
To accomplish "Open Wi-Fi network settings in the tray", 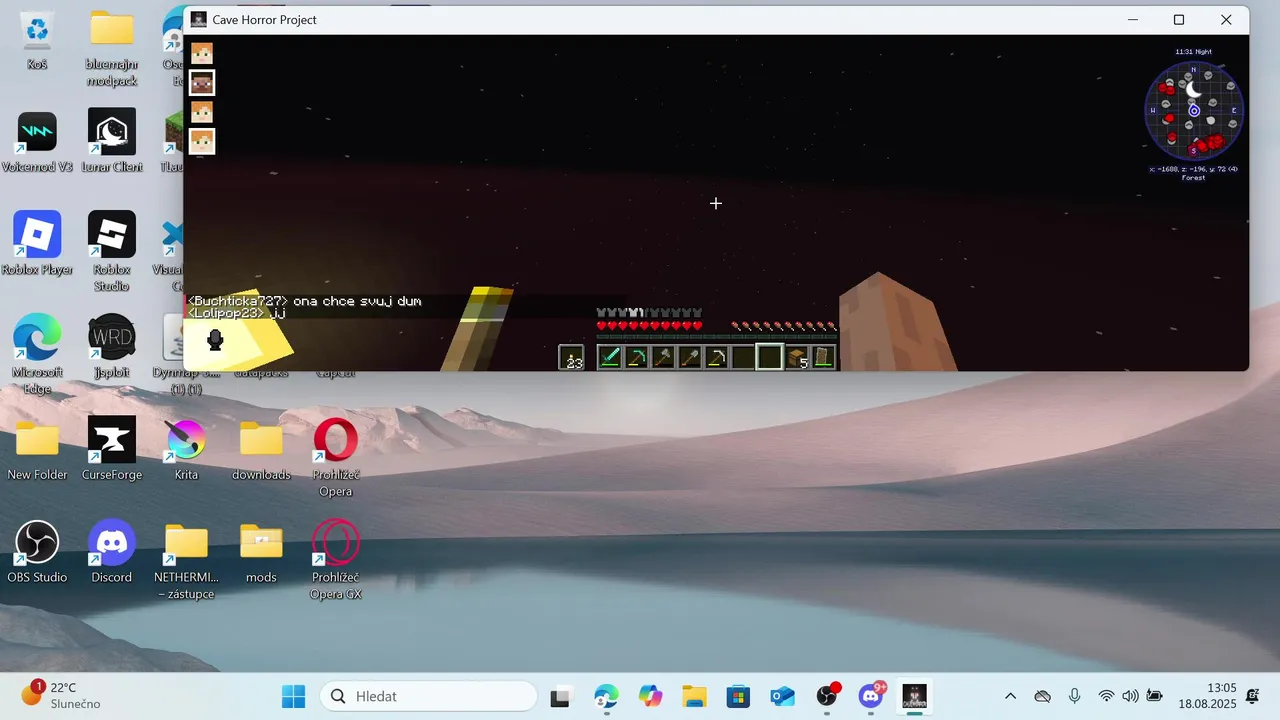I will click(1106, 696).
